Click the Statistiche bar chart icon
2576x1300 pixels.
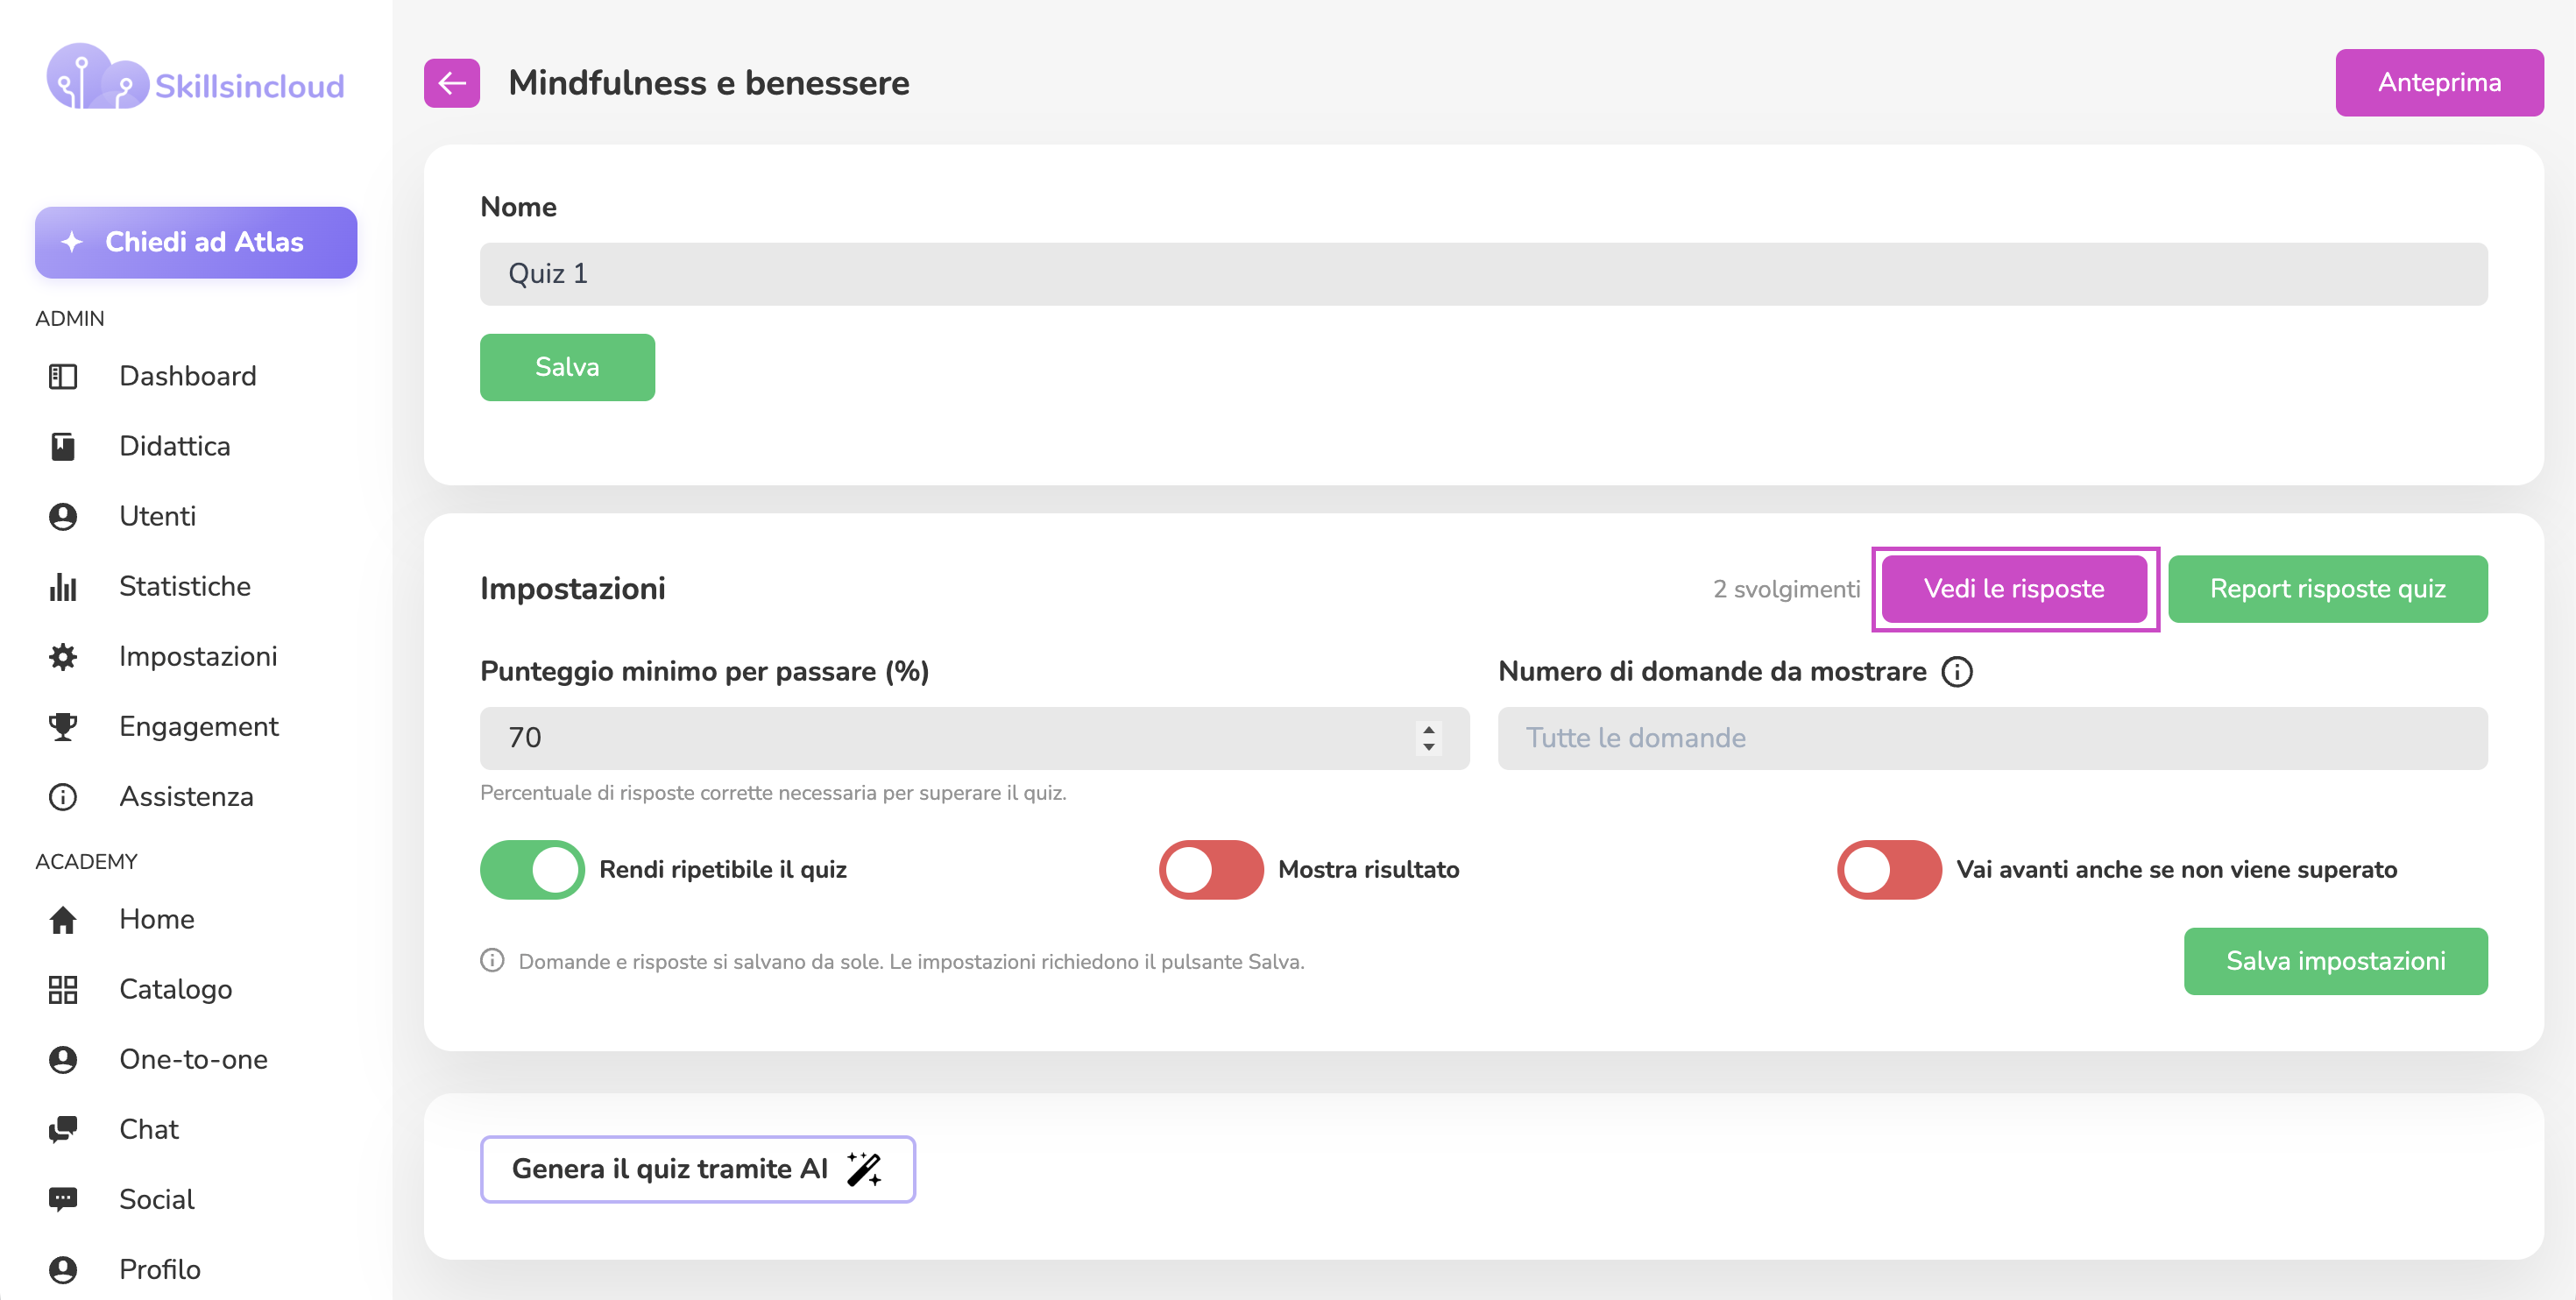coord(63,586)
